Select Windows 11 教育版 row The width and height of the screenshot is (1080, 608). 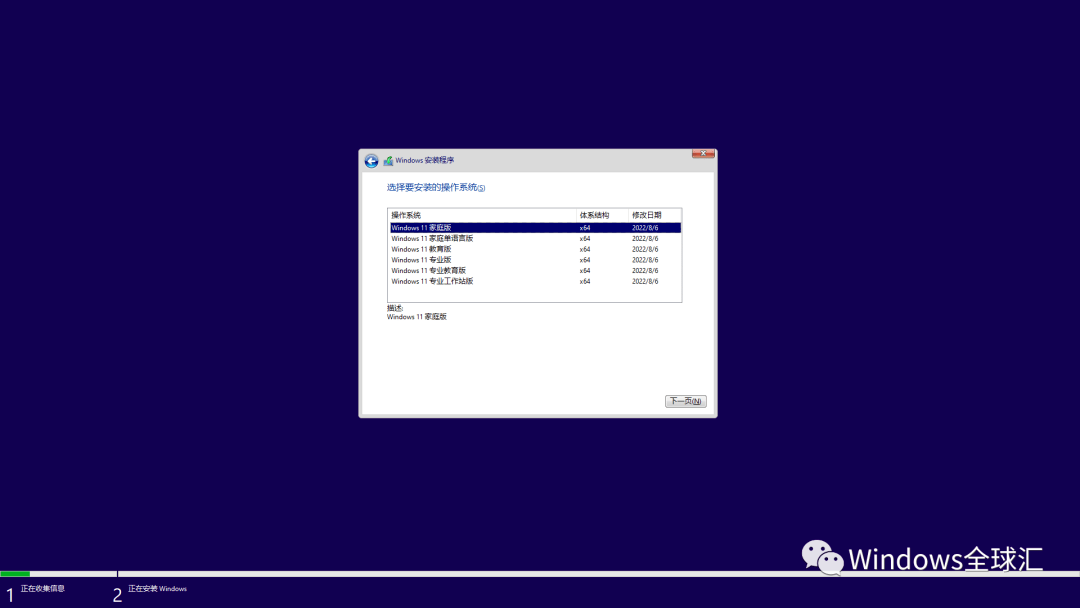tap(534, 249)
